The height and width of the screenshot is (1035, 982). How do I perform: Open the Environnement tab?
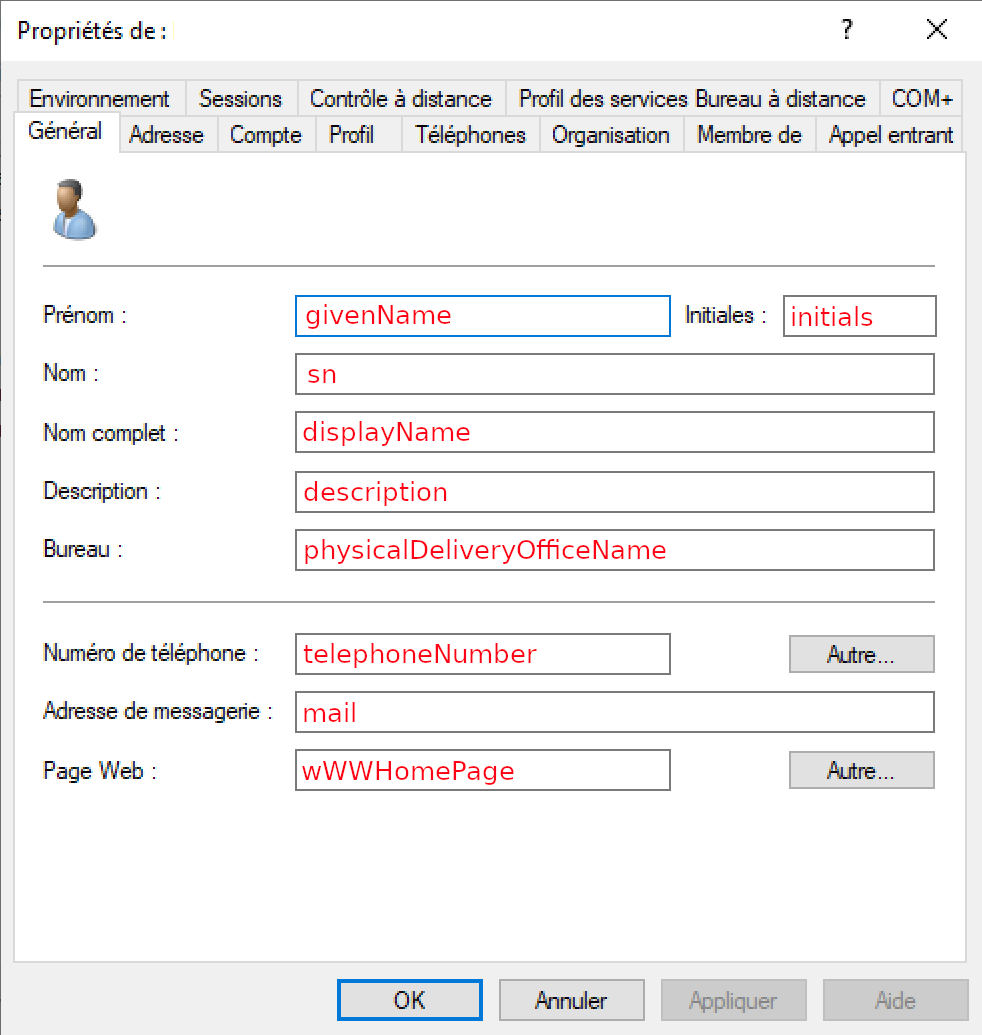tap(99, 99)
